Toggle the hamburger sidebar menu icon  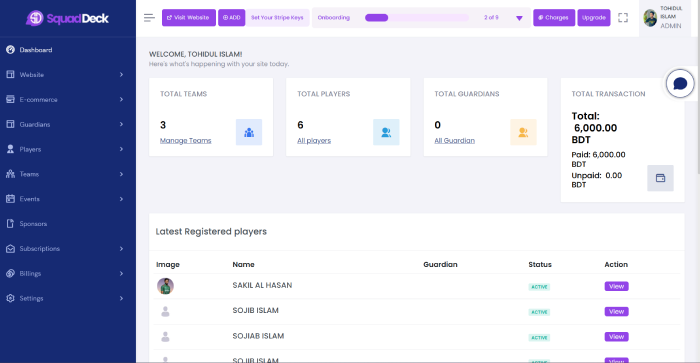149,18
